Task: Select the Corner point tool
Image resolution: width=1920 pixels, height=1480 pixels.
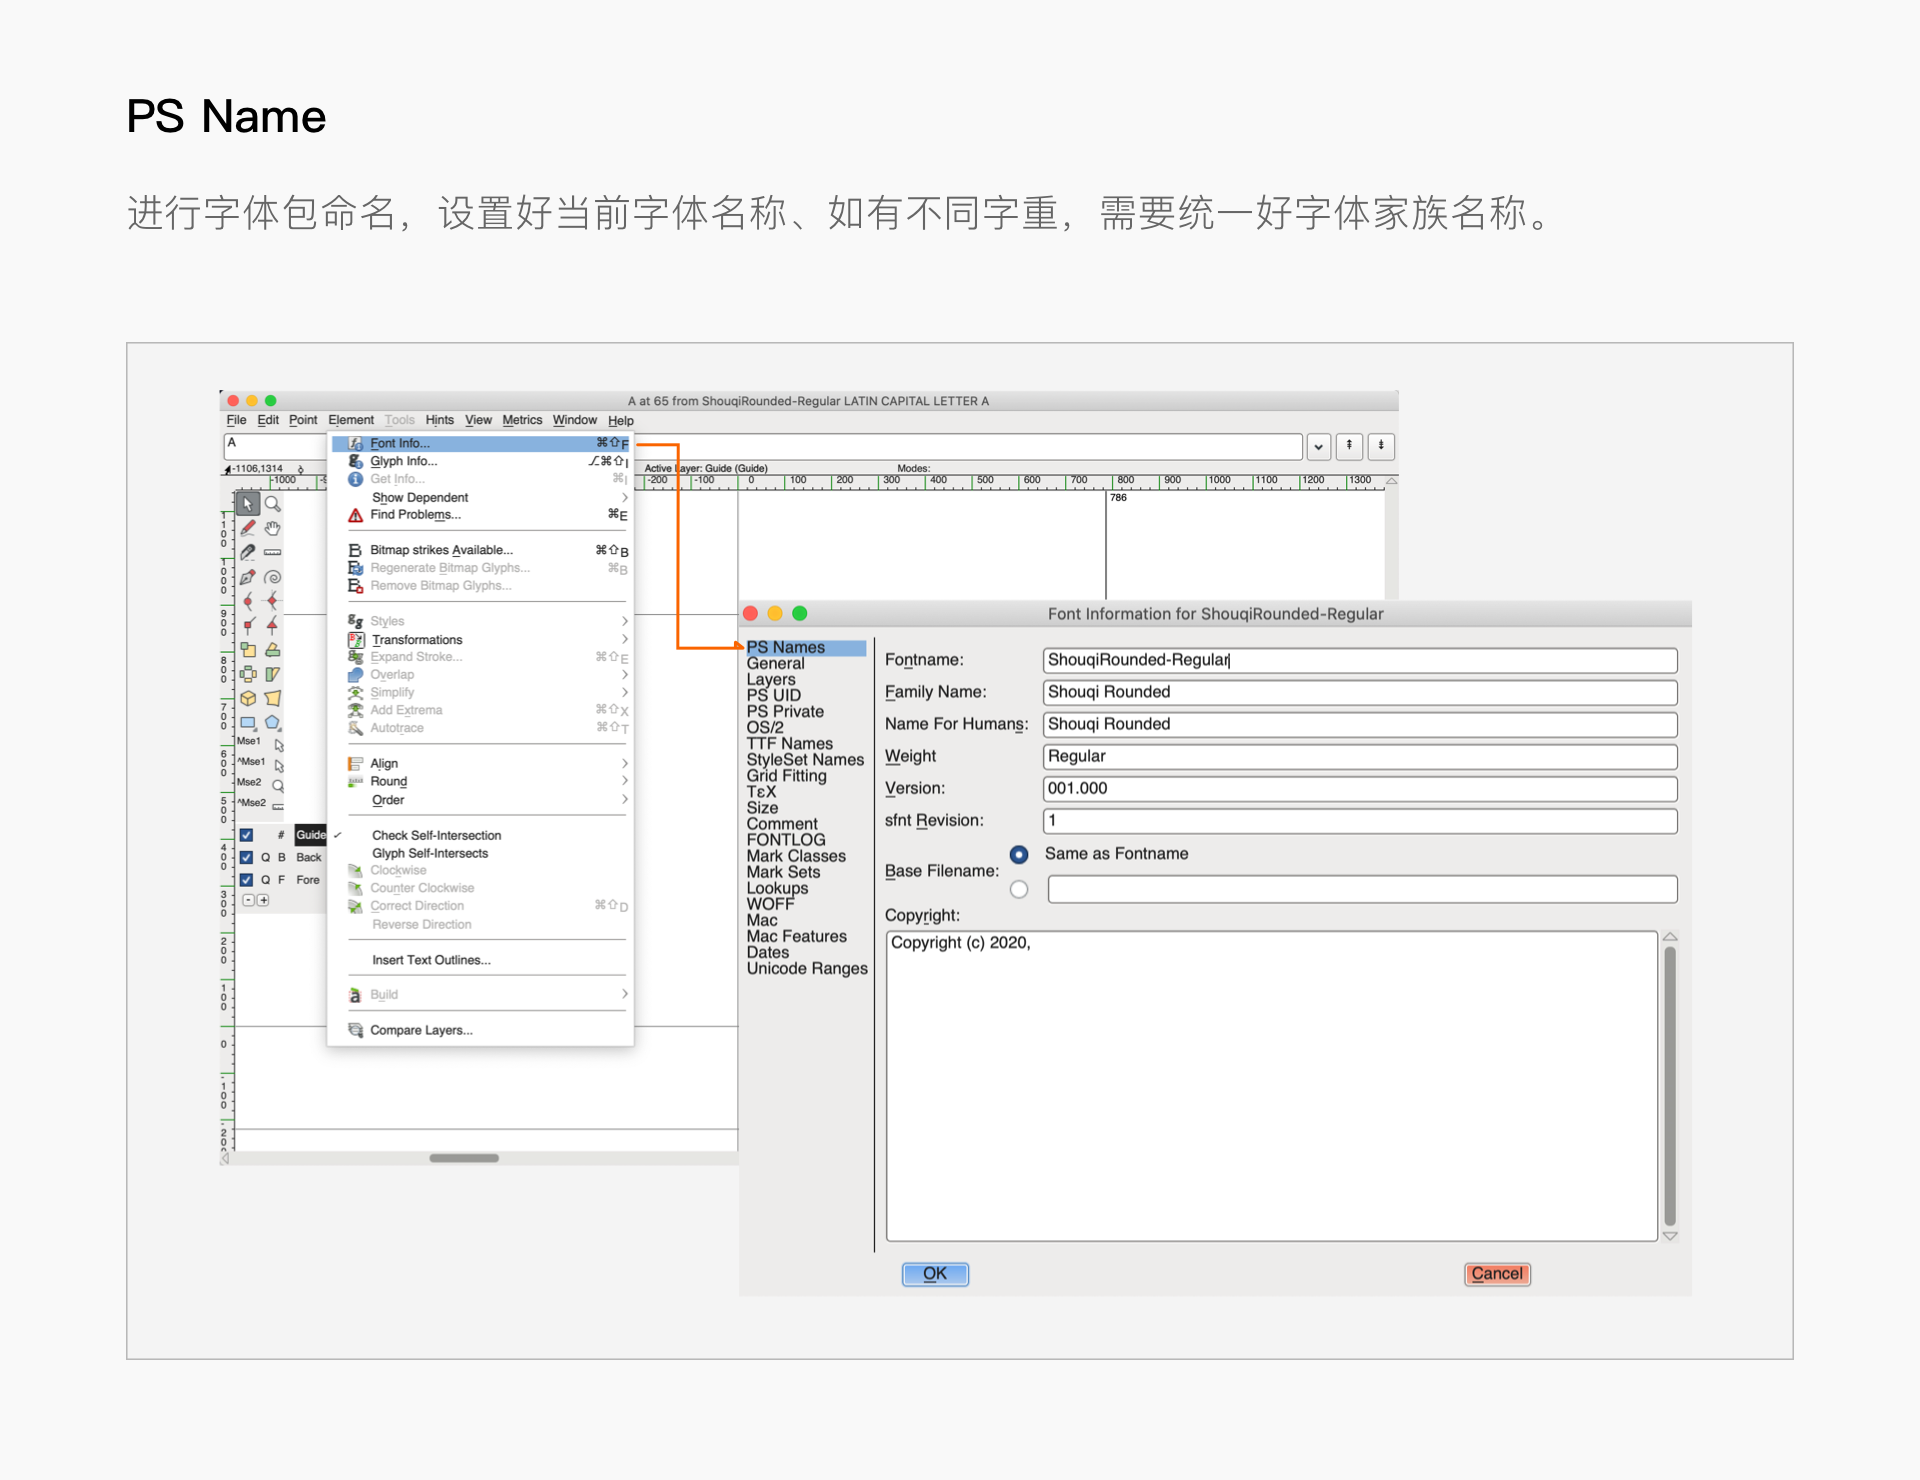Action: [x=247, y=625]
